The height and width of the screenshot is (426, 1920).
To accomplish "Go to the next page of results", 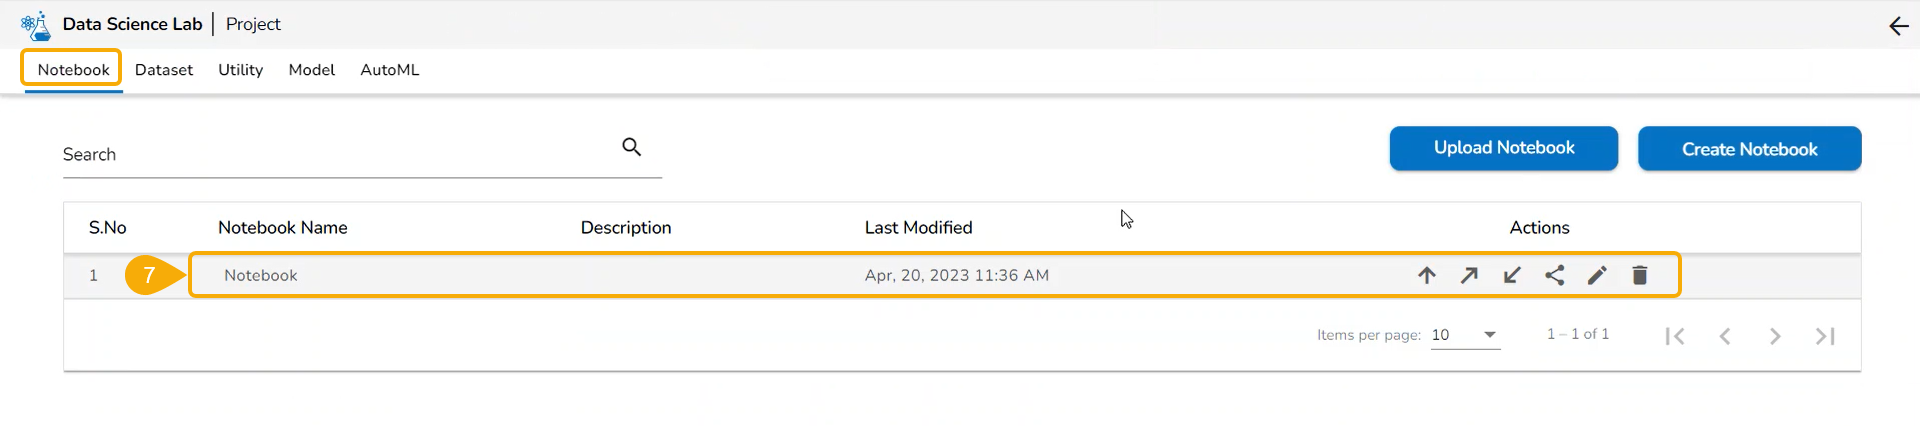I will [1775, 336].
